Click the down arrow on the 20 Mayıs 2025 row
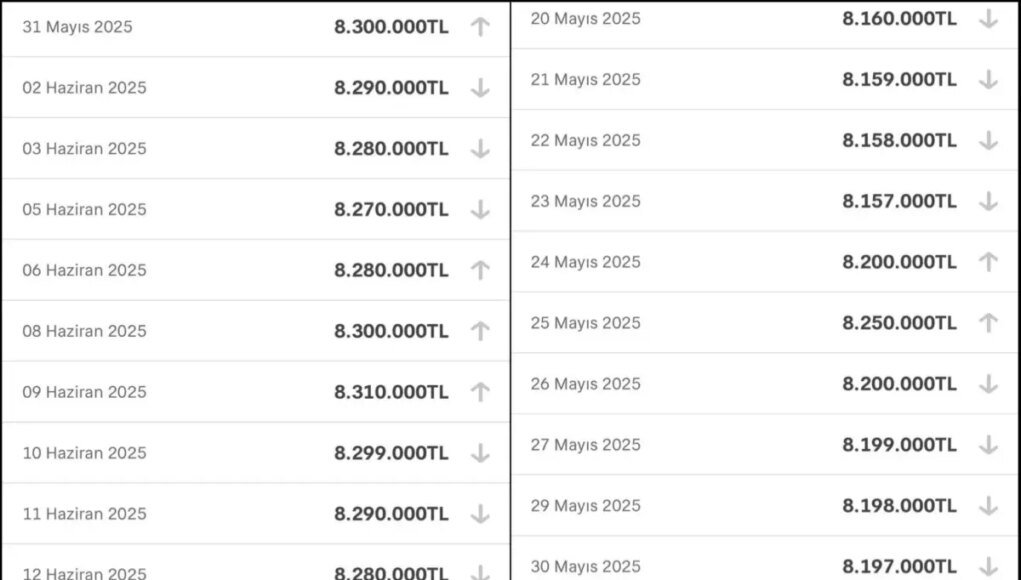 [x=988, y=19]
